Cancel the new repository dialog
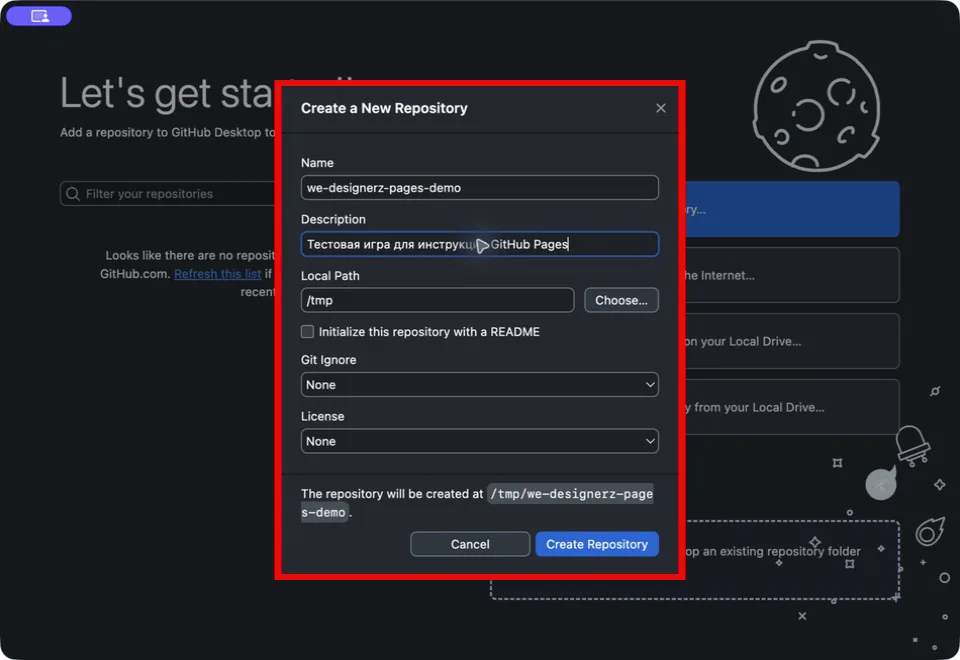960x660 pixels. point(470,544)
